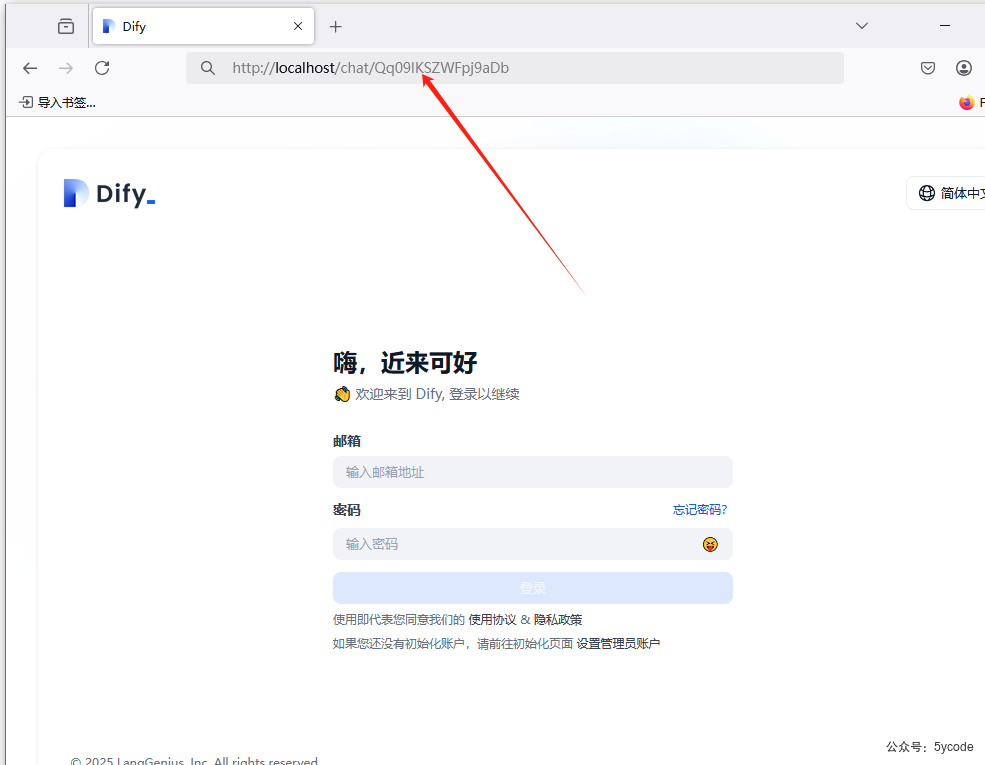Toggle password visibility with the emoji icon
This screenshot has width=985, height=765.
[x=711, y=544]
